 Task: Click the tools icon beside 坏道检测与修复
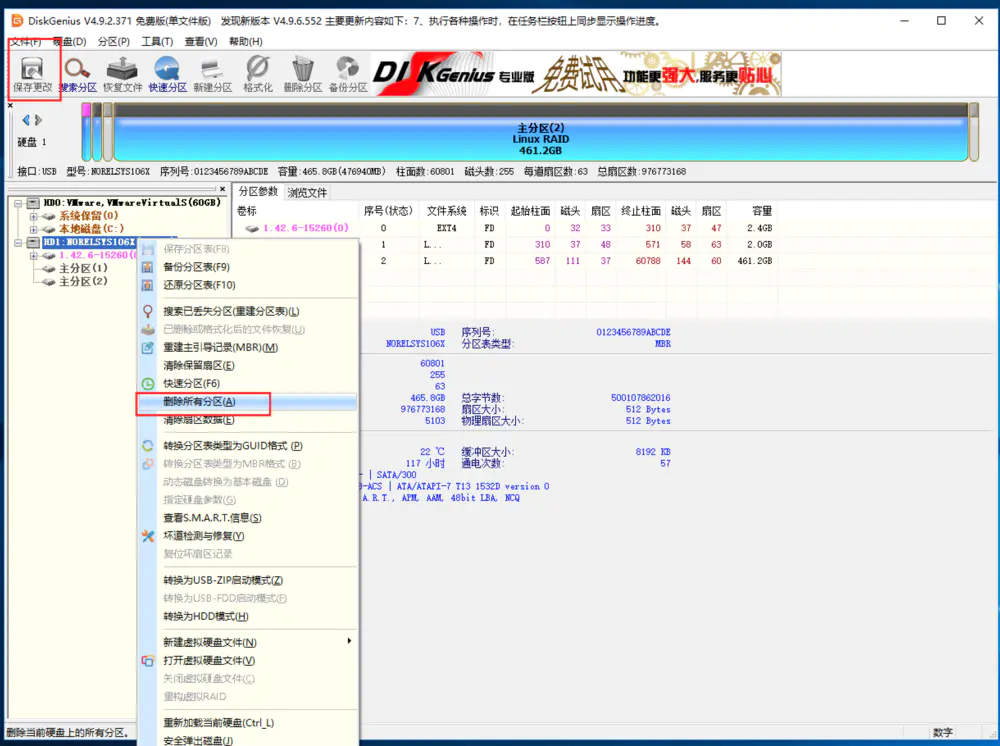coord(147,536)
